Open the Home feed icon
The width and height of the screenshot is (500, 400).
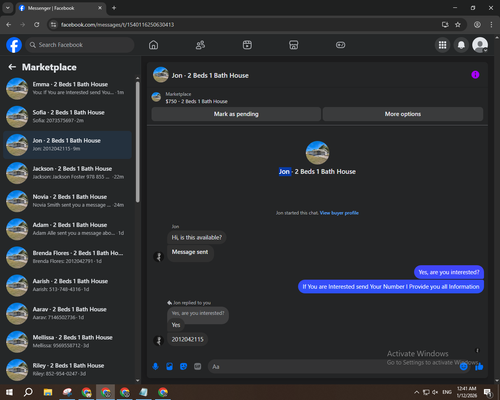tap(153, 45)
